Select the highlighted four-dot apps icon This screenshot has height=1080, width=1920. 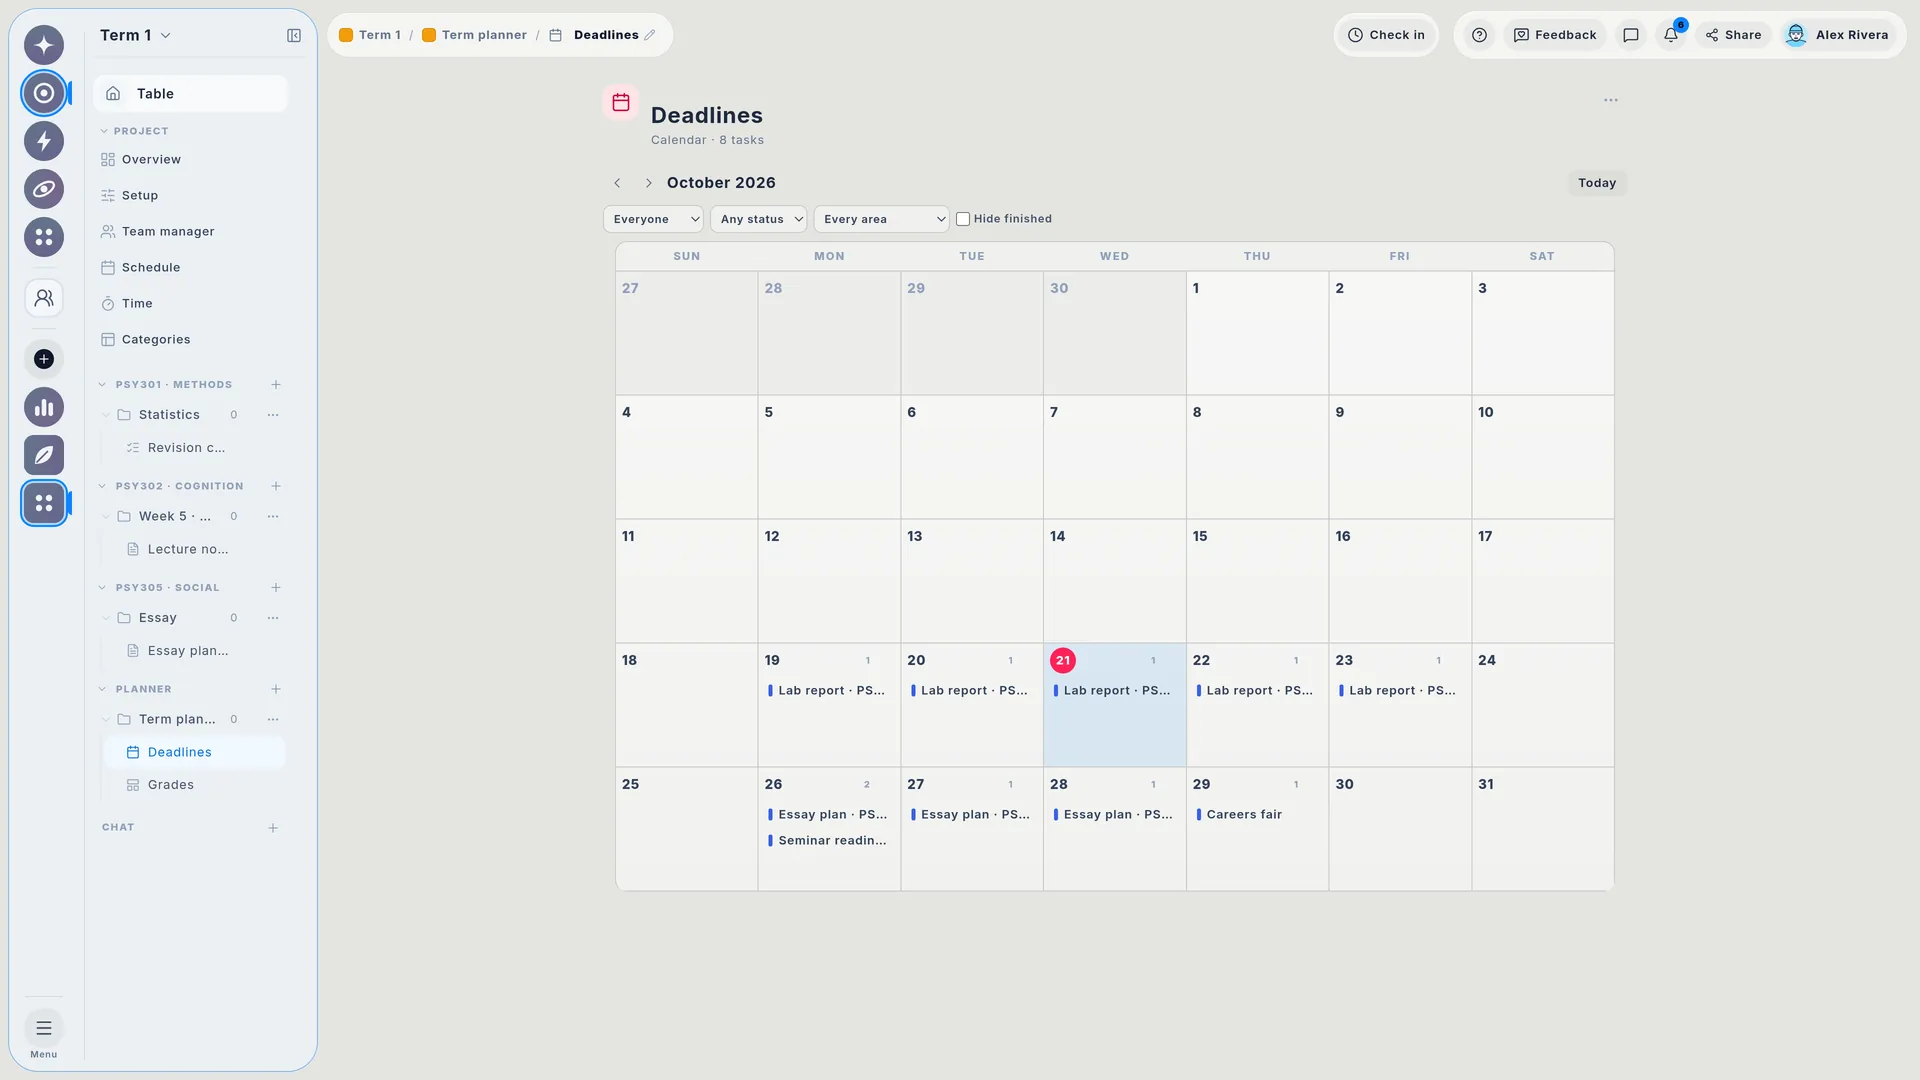[44, 503]
